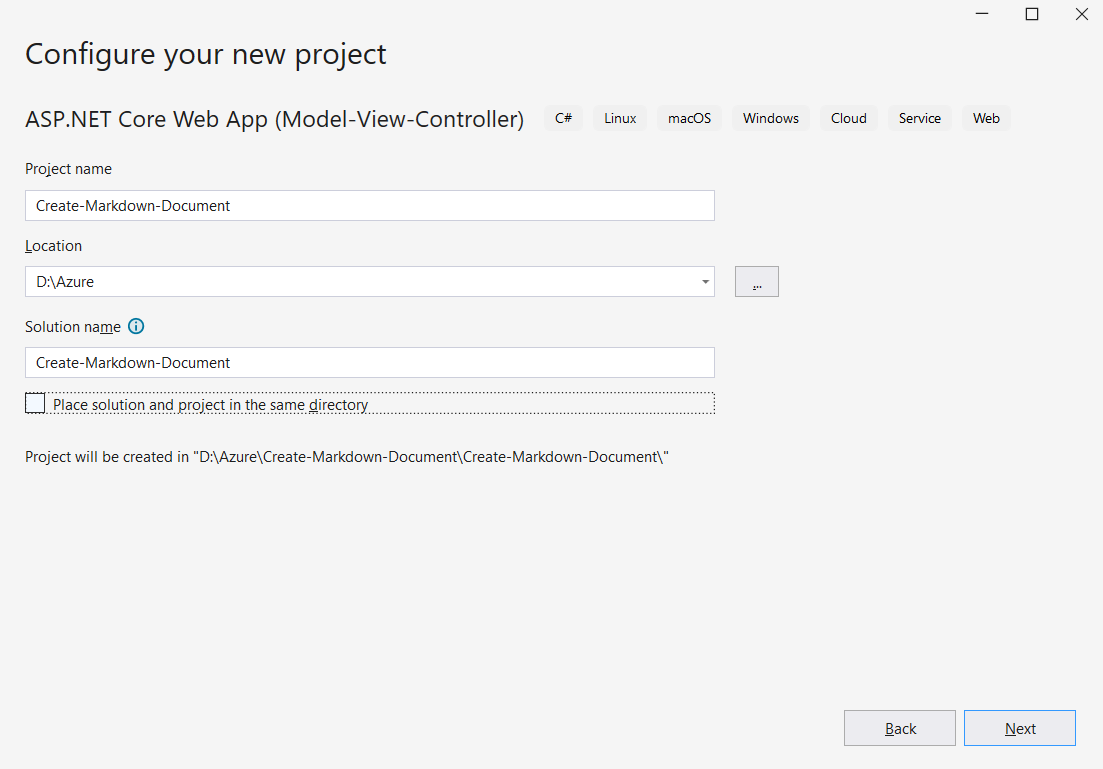Click the Linux tag

[620, 118]
